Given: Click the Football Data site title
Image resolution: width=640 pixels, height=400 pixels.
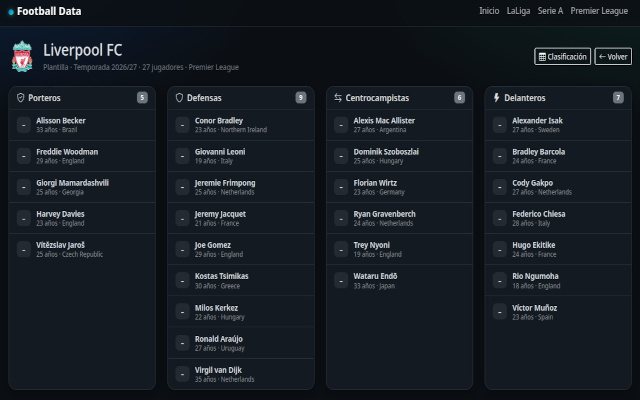Looking at the screenshot, I should [x=49, y=11].
